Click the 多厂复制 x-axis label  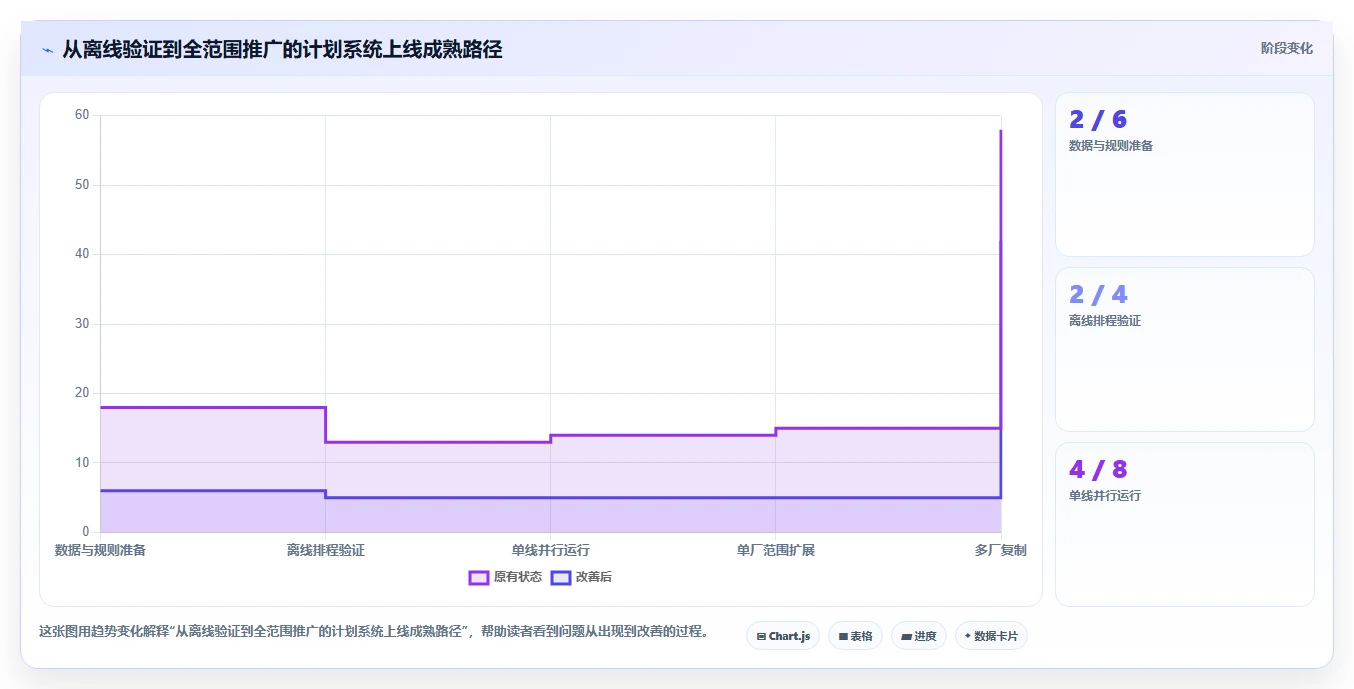tap(1001, 550)
